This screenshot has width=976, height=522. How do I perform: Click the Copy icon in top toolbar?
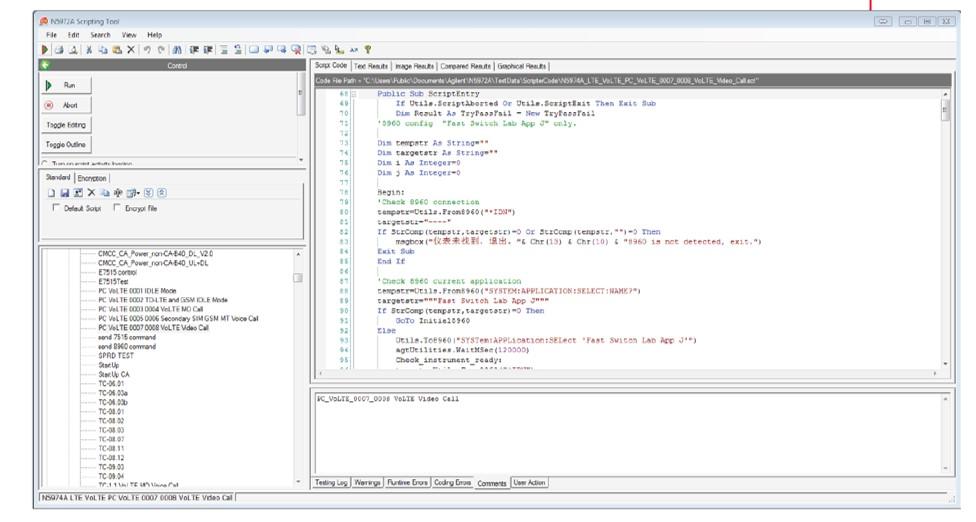[103, 50]
